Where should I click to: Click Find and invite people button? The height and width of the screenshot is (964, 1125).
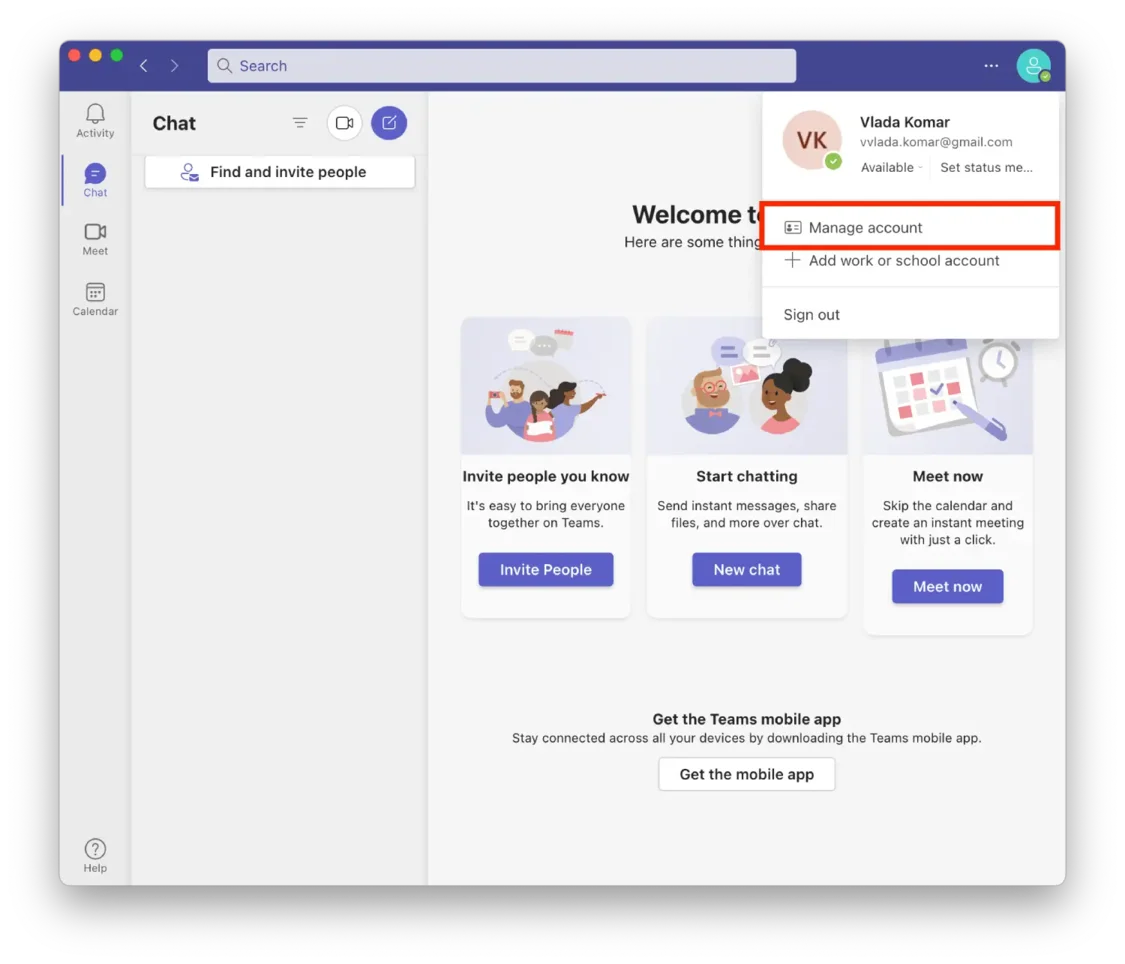280,172
